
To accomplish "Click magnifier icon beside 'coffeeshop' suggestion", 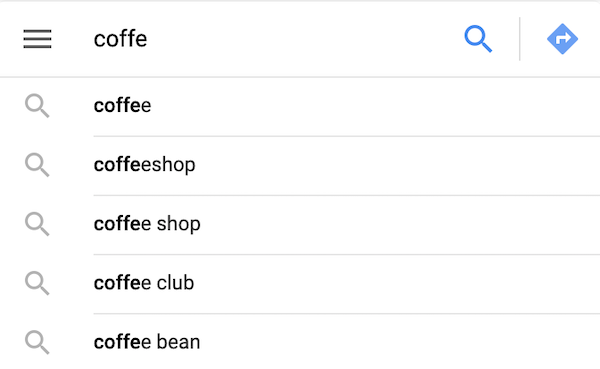I will [37, 165].
